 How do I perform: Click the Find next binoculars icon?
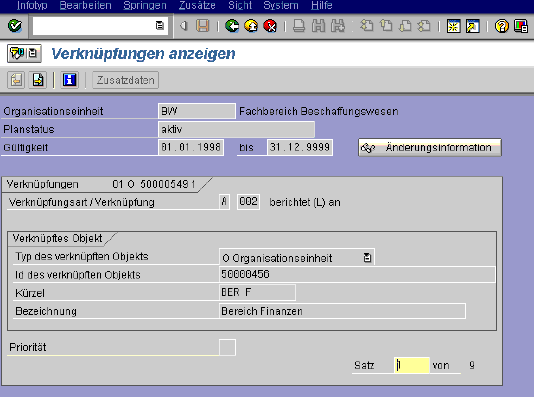[338, 26]
